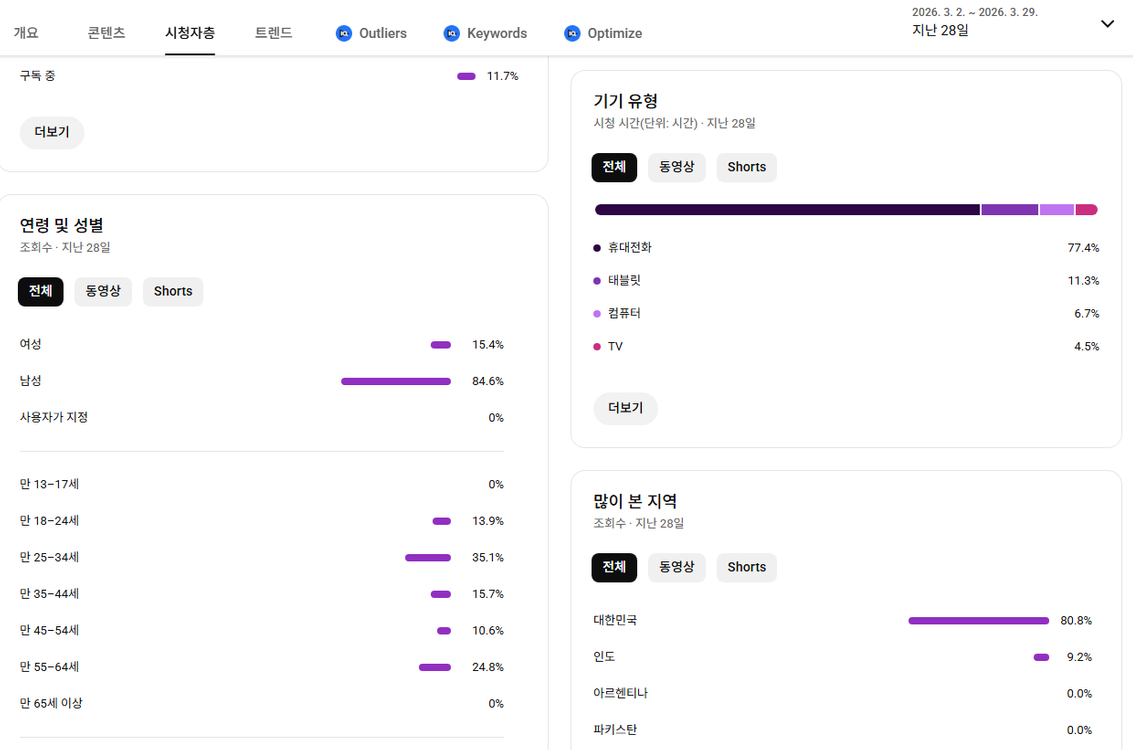
Task: Click the 휴대전화 legend color dot
Action: (x=597, y=248)
